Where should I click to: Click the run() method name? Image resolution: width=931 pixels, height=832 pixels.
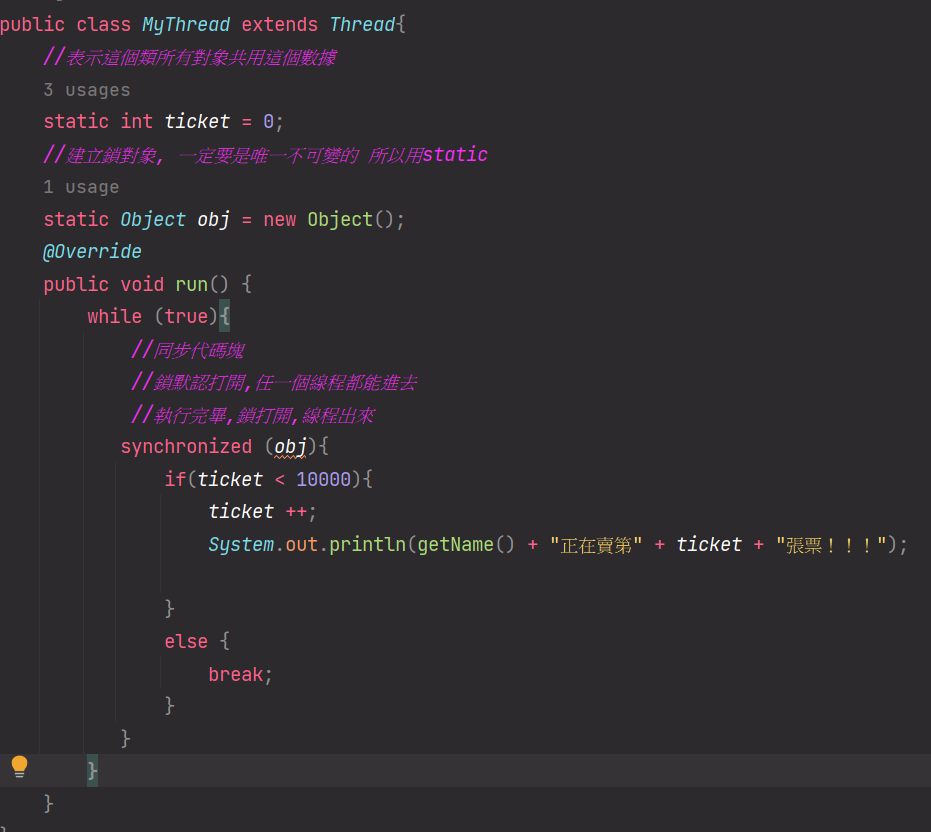click(191, 284)
